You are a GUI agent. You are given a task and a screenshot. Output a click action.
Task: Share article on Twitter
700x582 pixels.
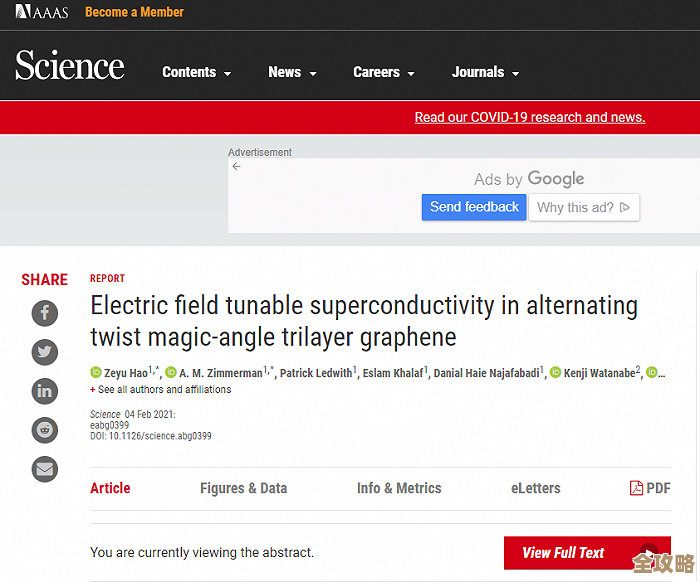(45, 352)
